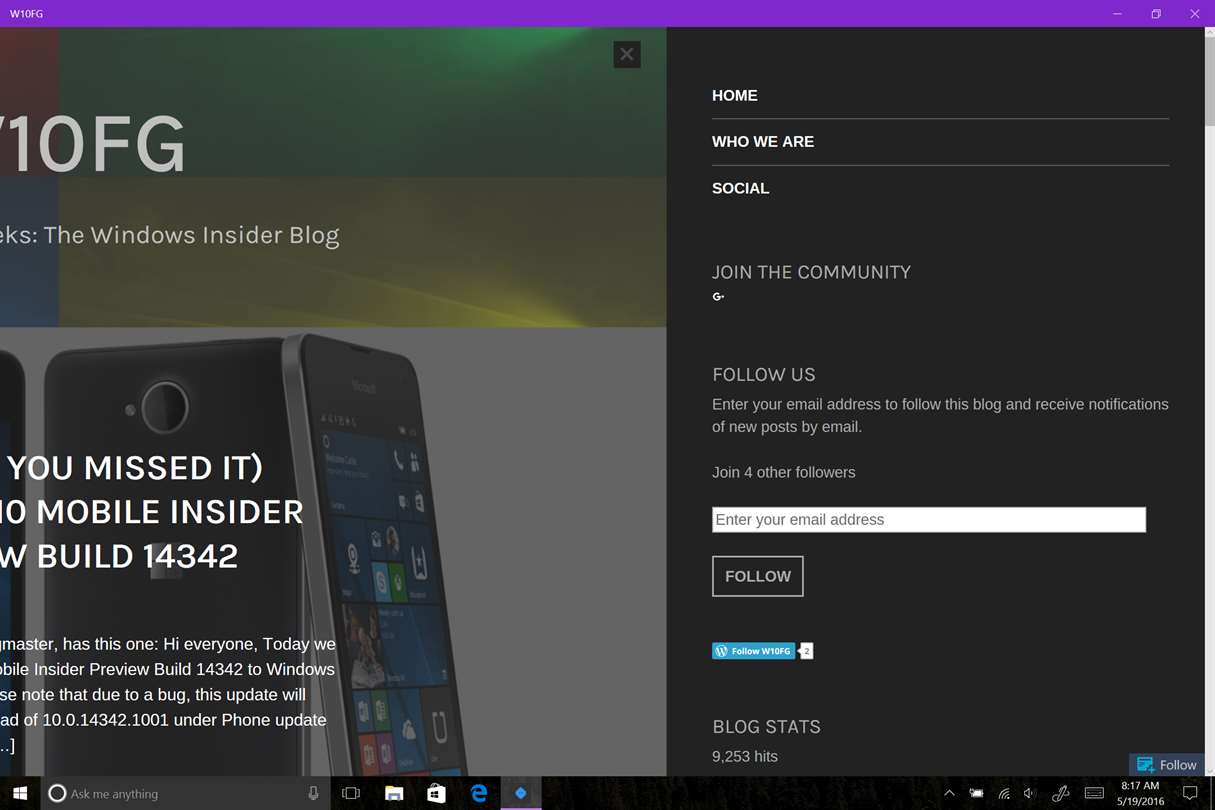The width and height of the screenshot is (1215, 810).
Task: Click the JOIN THE COMMUNITY heading
Action: coord(811,272)
